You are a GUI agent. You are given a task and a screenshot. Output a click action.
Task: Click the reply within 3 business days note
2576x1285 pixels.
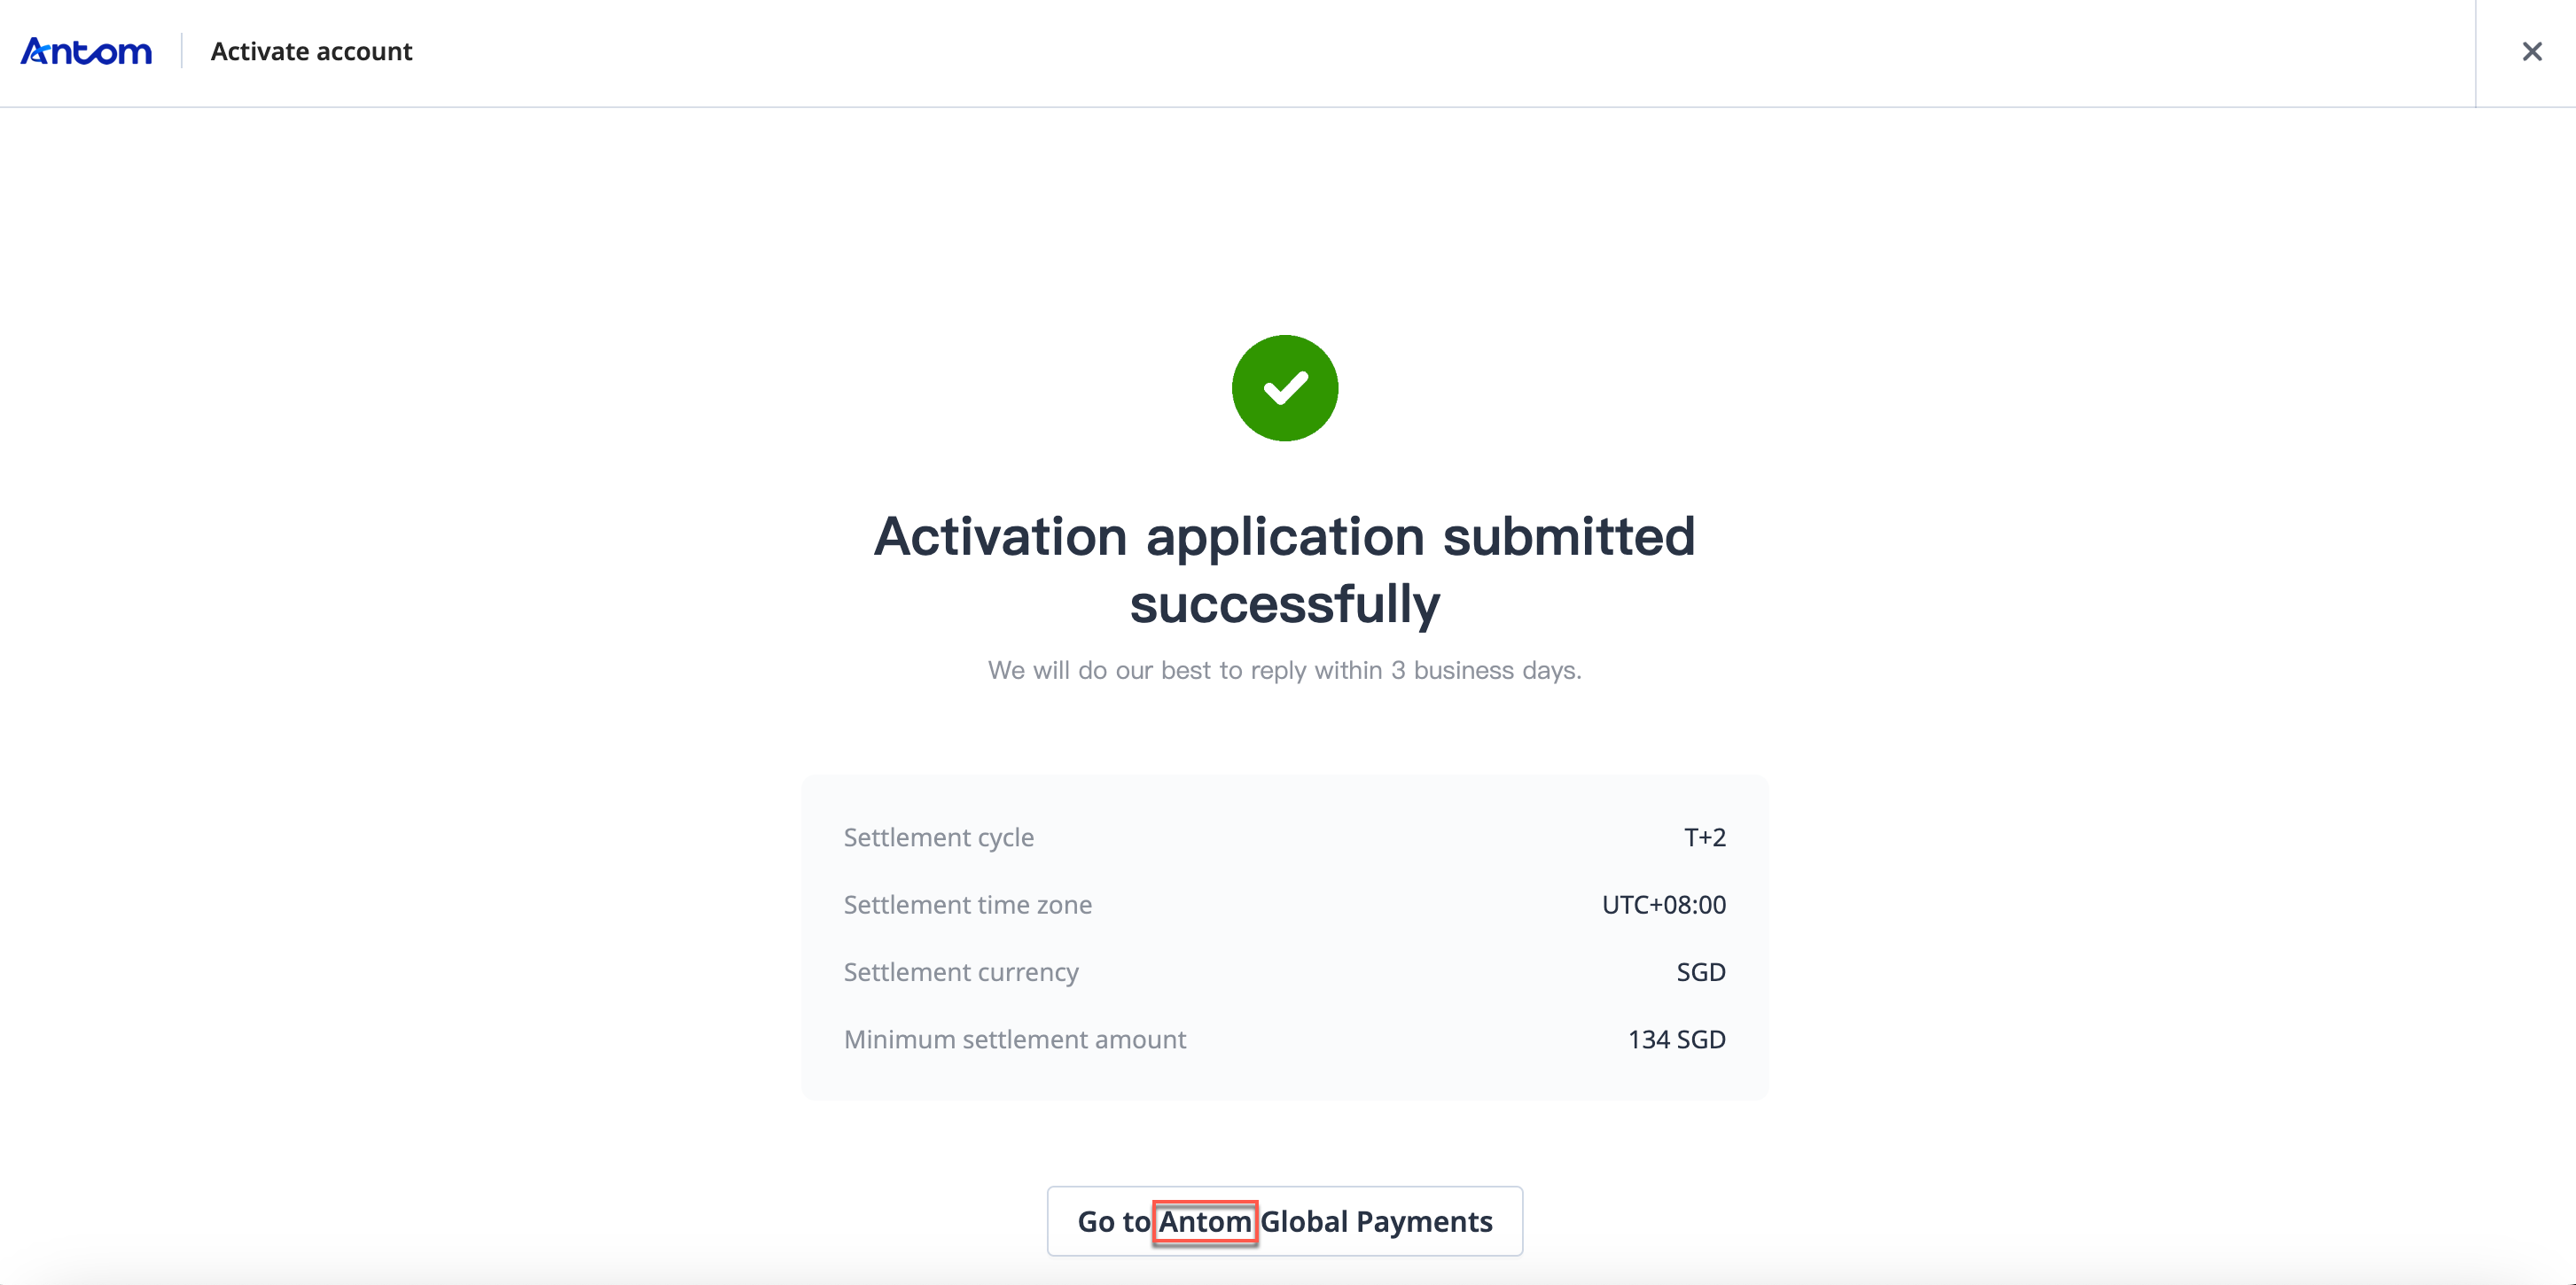pyautogui.click(x=1284, y=670)
